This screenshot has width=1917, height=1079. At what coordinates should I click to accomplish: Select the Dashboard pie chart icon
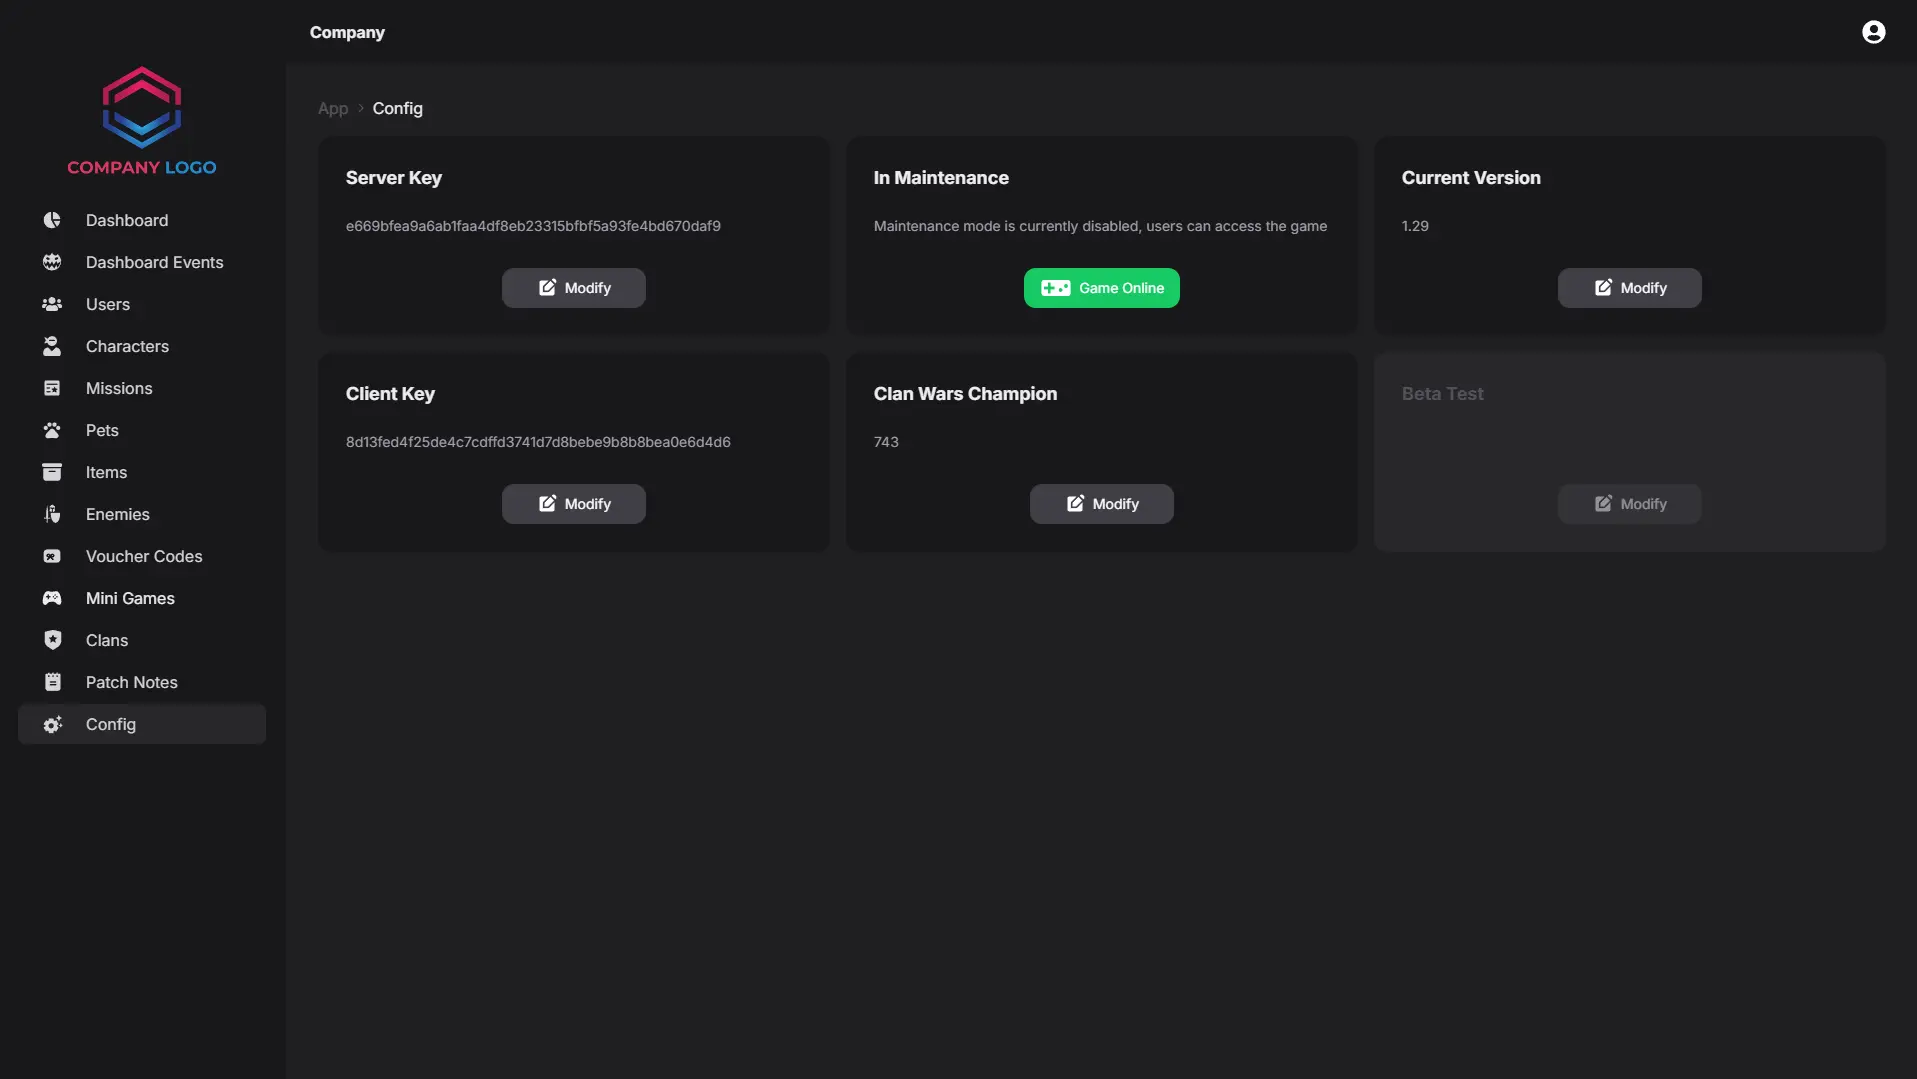(x=52, y=220)
